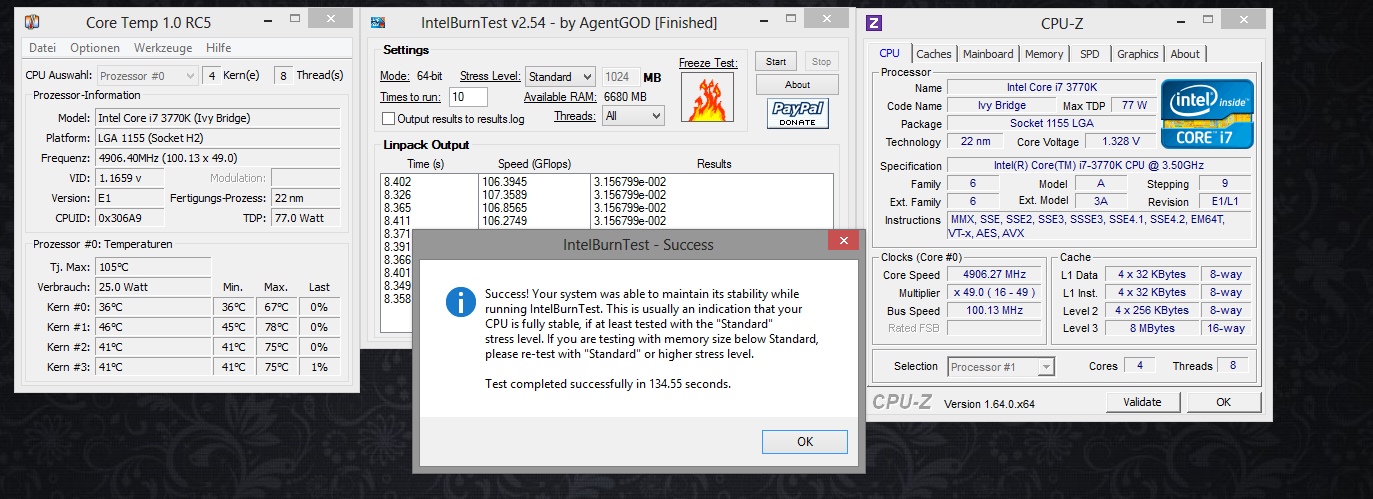The width and height of the screenshot is (1373, 499).
Task: Click the PayPal Donate image button
Action: tap(796, 113)
